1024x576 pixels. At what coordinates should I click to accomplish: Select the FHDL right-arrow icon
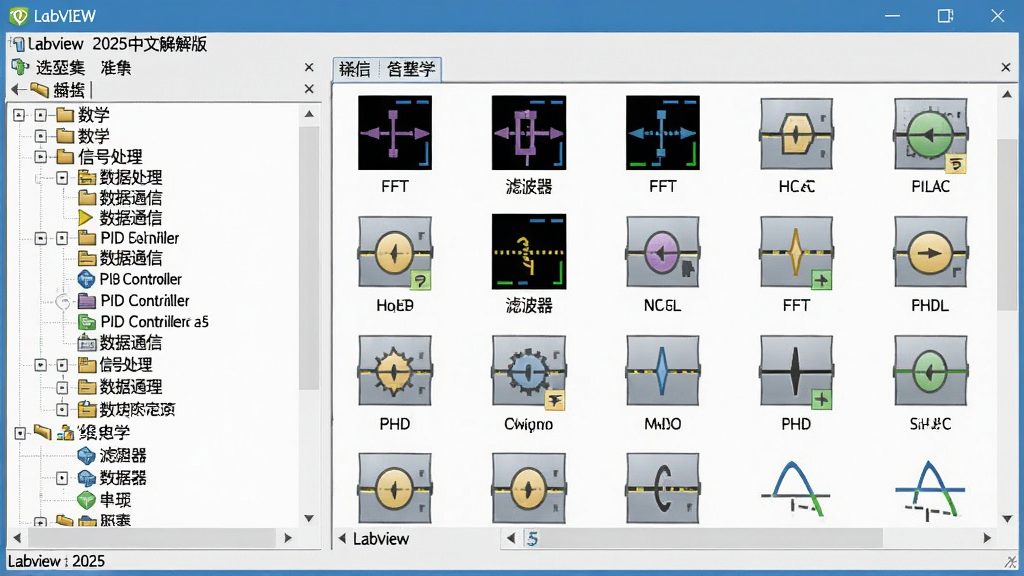(930, 252)
